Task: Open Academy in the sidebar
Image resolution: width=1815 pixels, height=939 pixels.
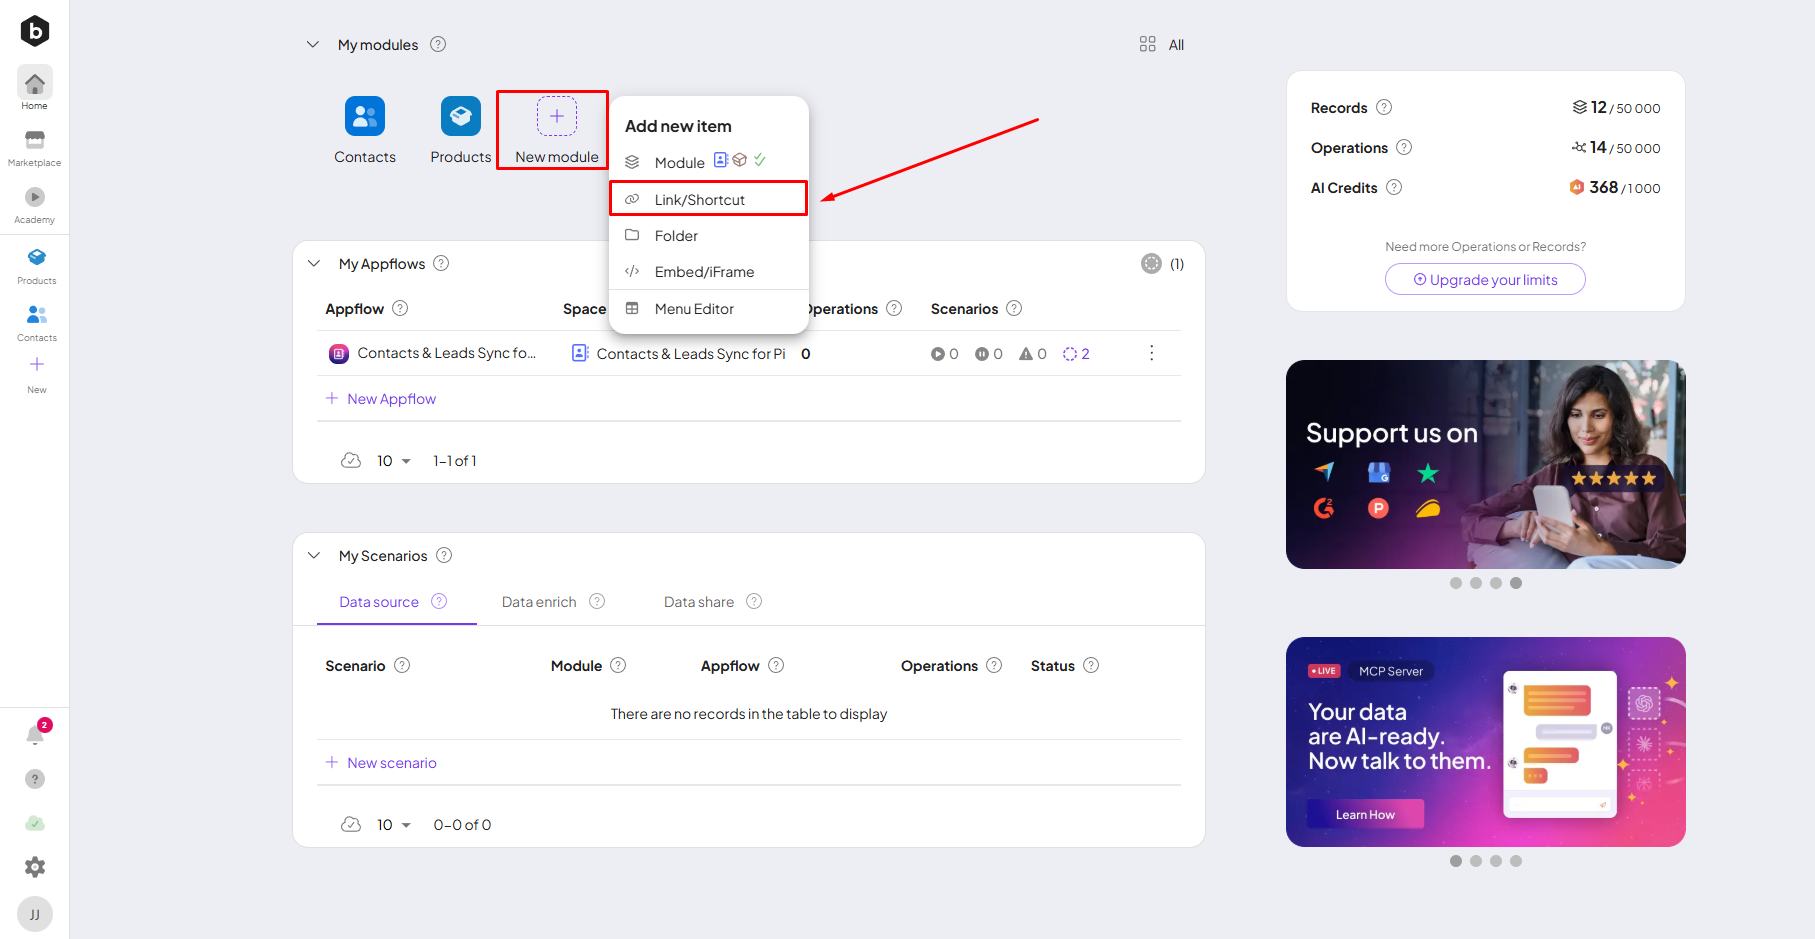Action: 35,204
